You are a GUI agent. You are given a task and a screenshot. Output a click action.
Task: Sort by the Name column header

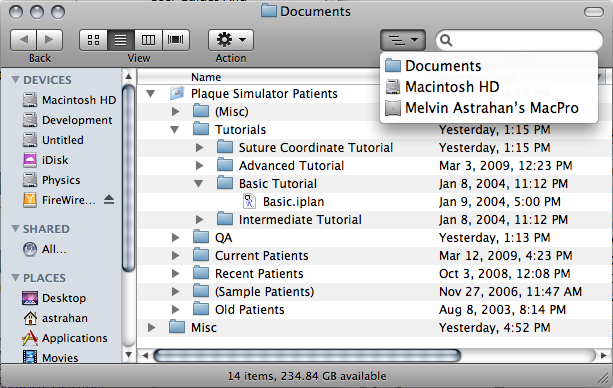[x=206, y=77]
